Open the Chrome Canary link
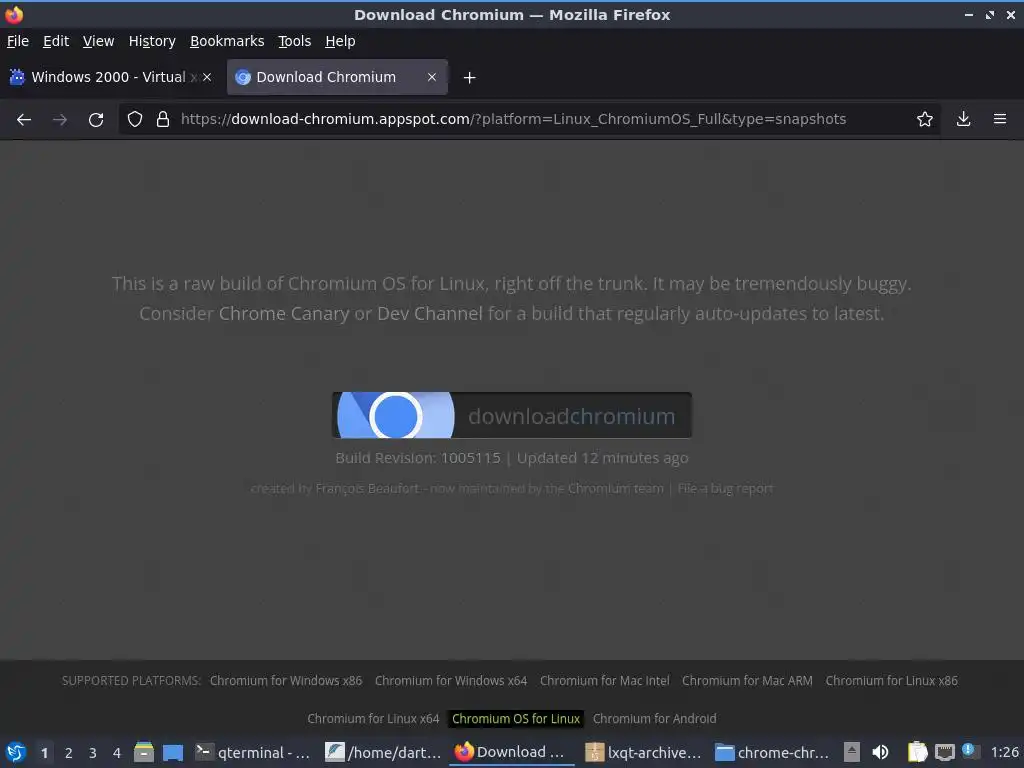Screen dimensions: 1024x768 283,313
